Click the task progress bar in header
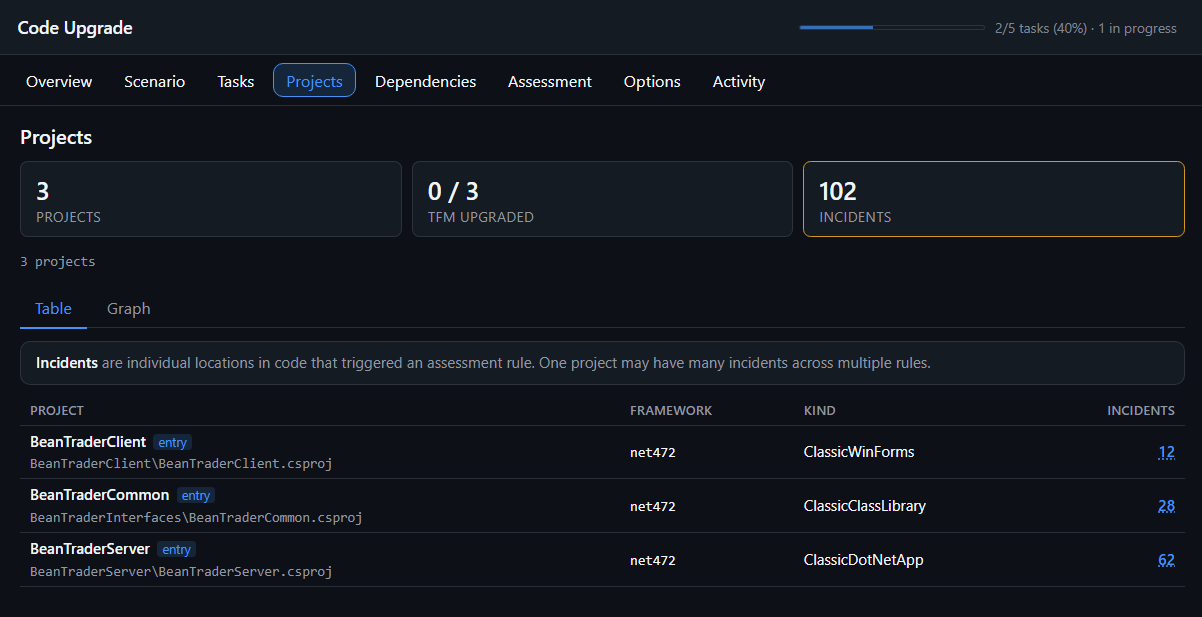This screenshot has width=1202, height=617. (892, 28)
